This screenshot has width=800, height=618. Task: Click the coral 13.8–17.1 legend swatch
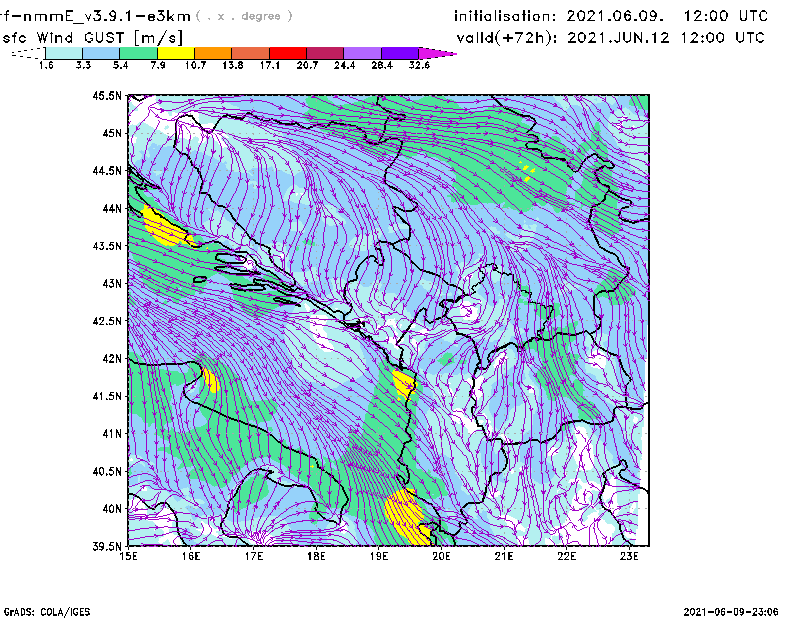(x=251, y=53)
